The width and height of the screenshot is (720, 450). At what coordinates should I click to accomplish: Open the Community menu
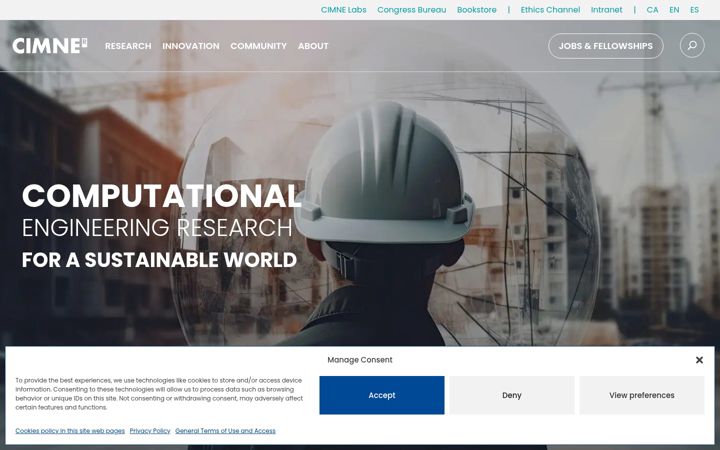pos(259,46)
